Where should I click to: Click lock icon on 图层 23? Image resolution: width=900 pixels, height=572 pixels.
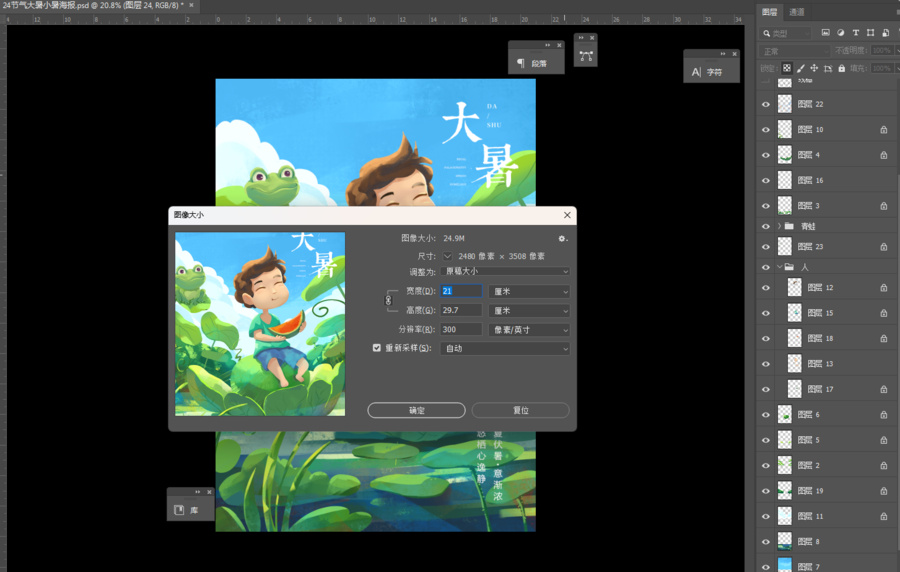tap(884, 247)
